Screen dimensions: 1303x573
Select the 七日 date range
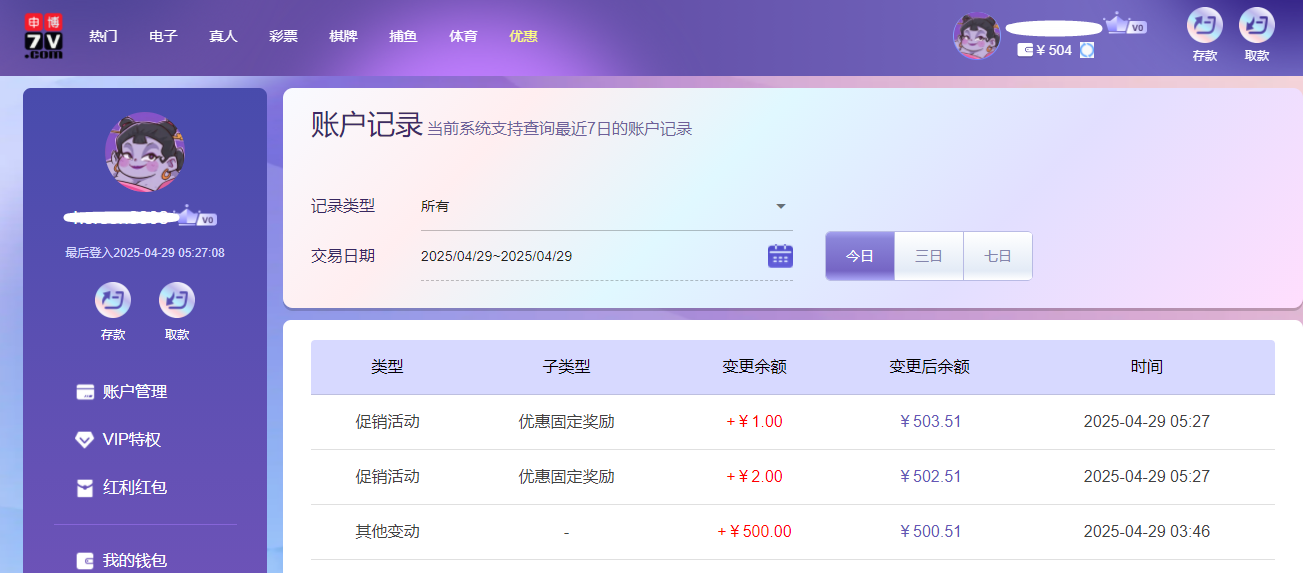[x=997, y=256]
